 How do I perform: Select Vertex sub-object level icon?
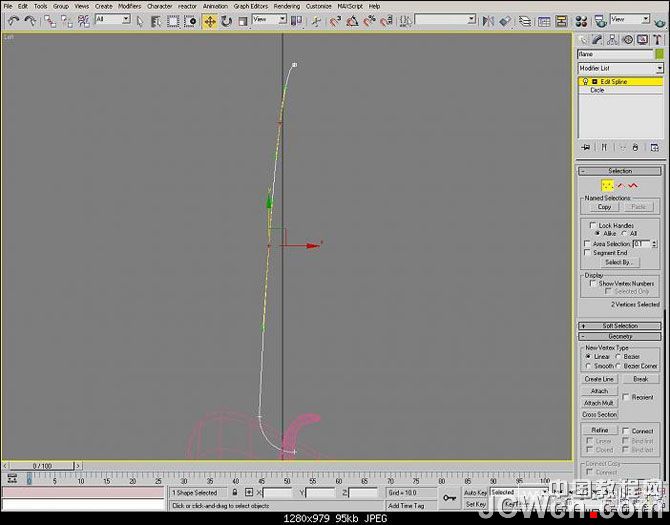pos(606,185)
